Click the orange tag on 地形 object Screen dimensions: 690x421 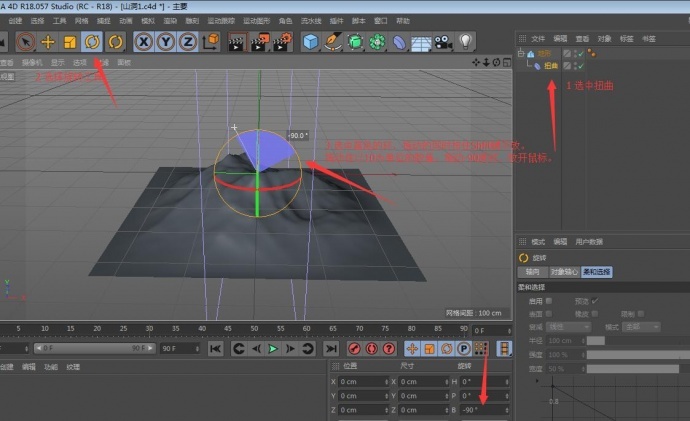coord(591,53)
